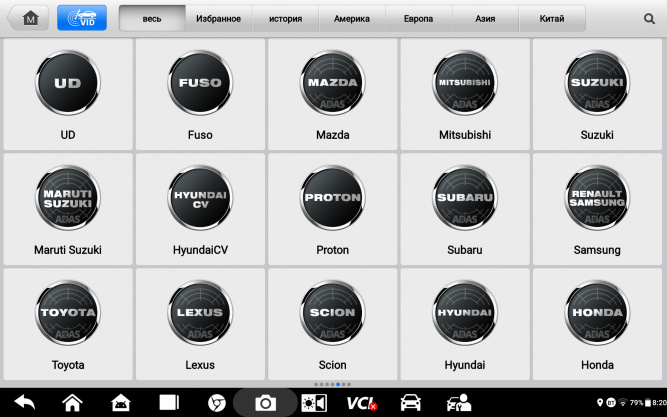
Task: Check the VCI connection status
Action: click(x=362, y=403)
